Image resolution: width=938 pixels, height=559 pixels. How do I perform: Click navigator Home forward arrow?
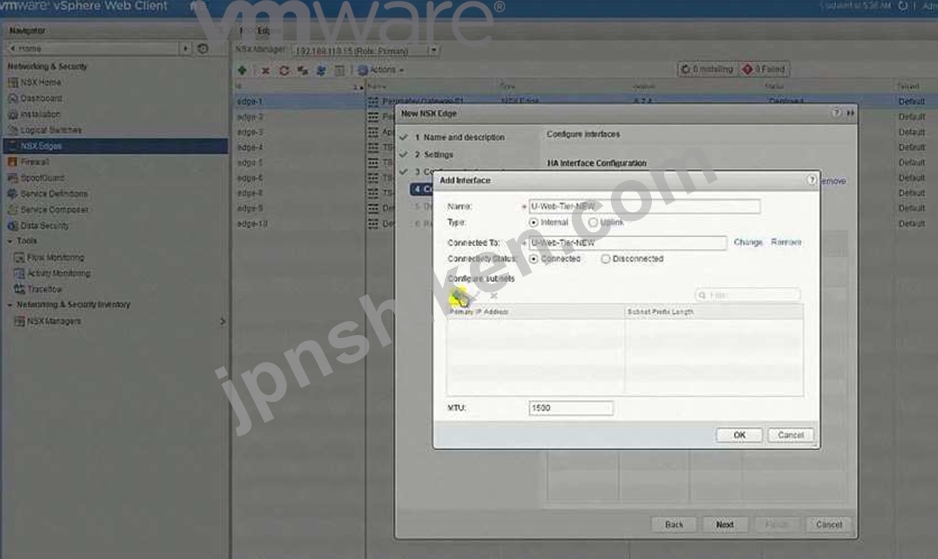[x=185, y=48]
